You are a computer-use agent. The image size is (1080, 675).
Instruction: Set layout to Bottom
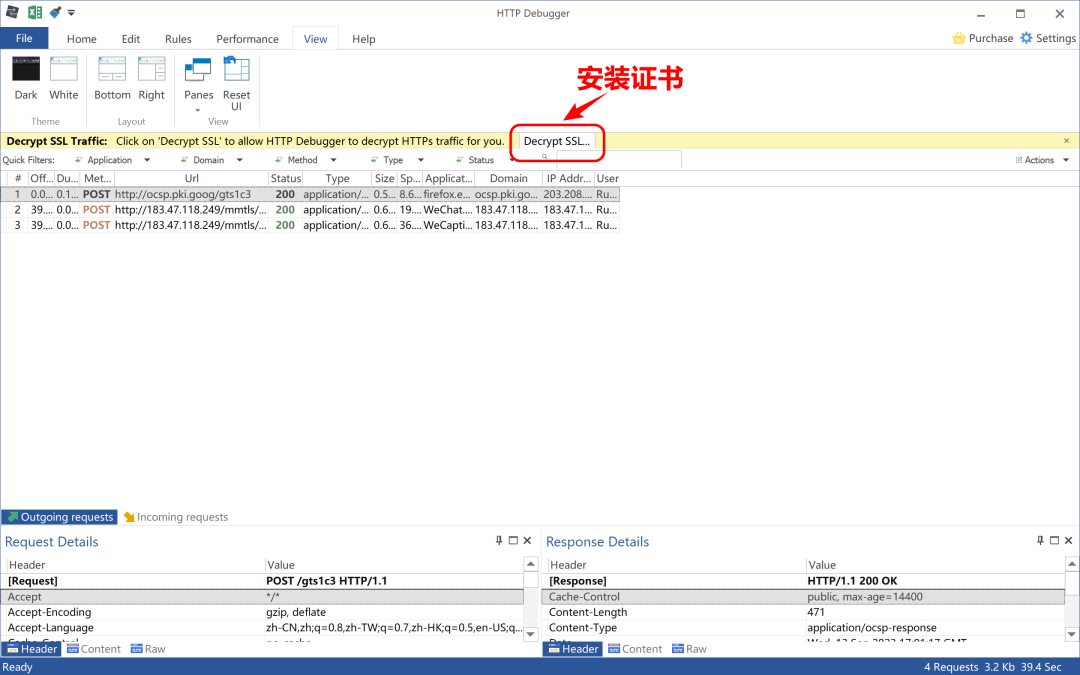[112, 78]
